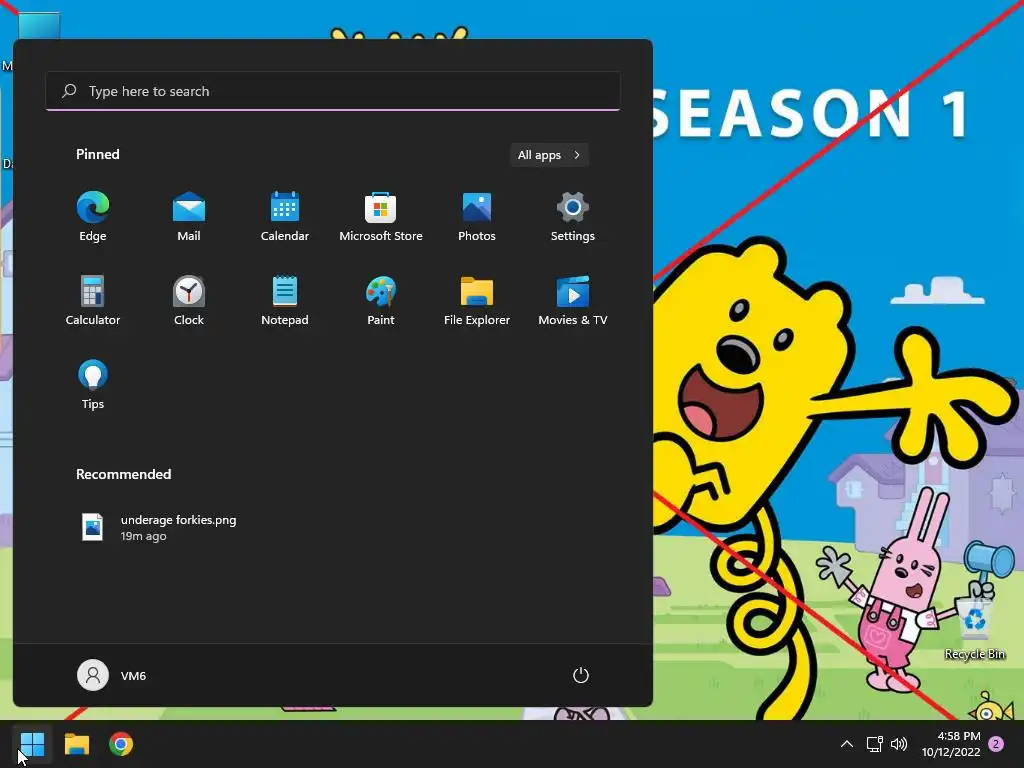Open the Calendar app
This screenshot has width=1024, height=768.
point(285,217)
